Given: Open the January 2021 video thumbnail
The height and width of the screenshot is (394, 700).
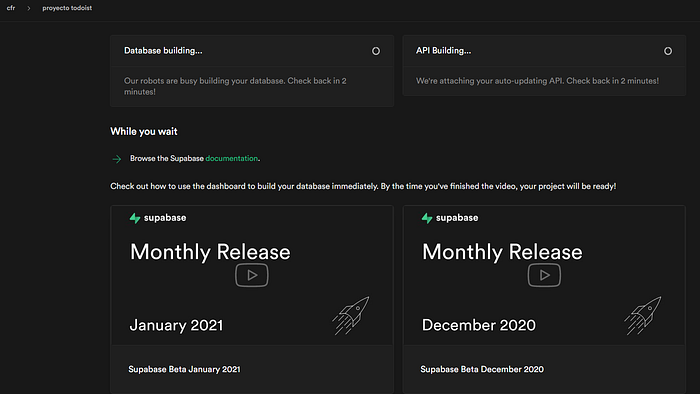Looking at the screenshot, I should tap(252, 275).
